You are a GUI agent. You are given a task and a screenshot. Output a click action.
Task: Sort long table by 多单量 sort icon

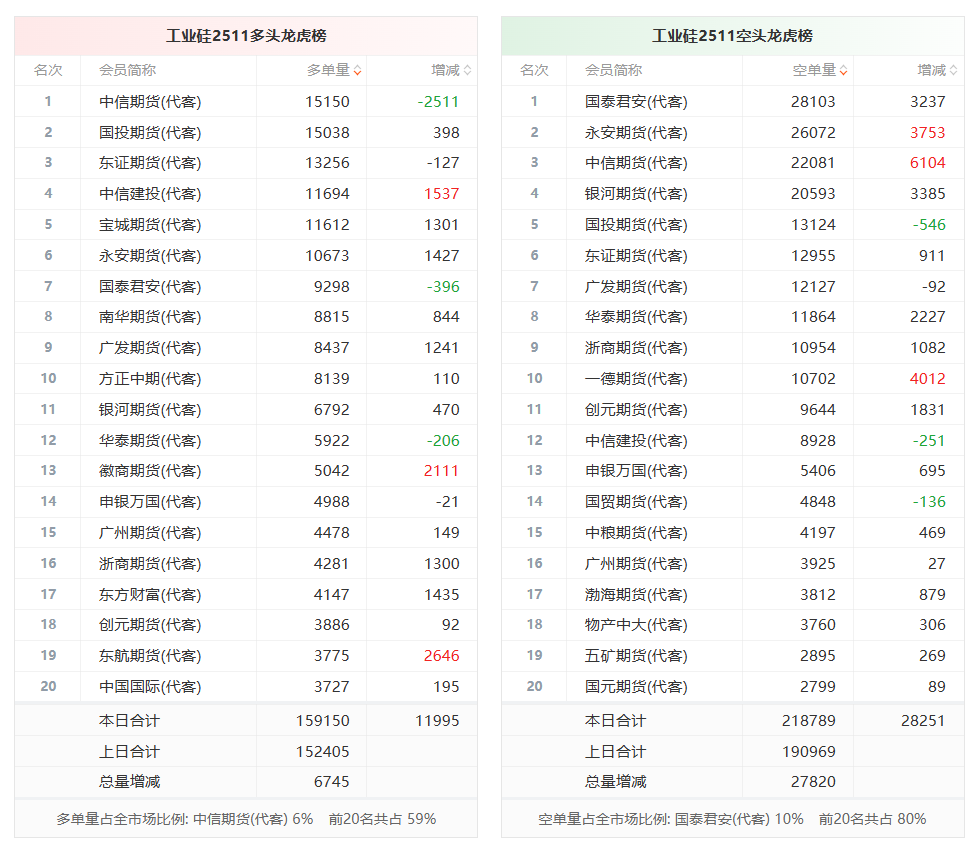[x=358, y=71]
